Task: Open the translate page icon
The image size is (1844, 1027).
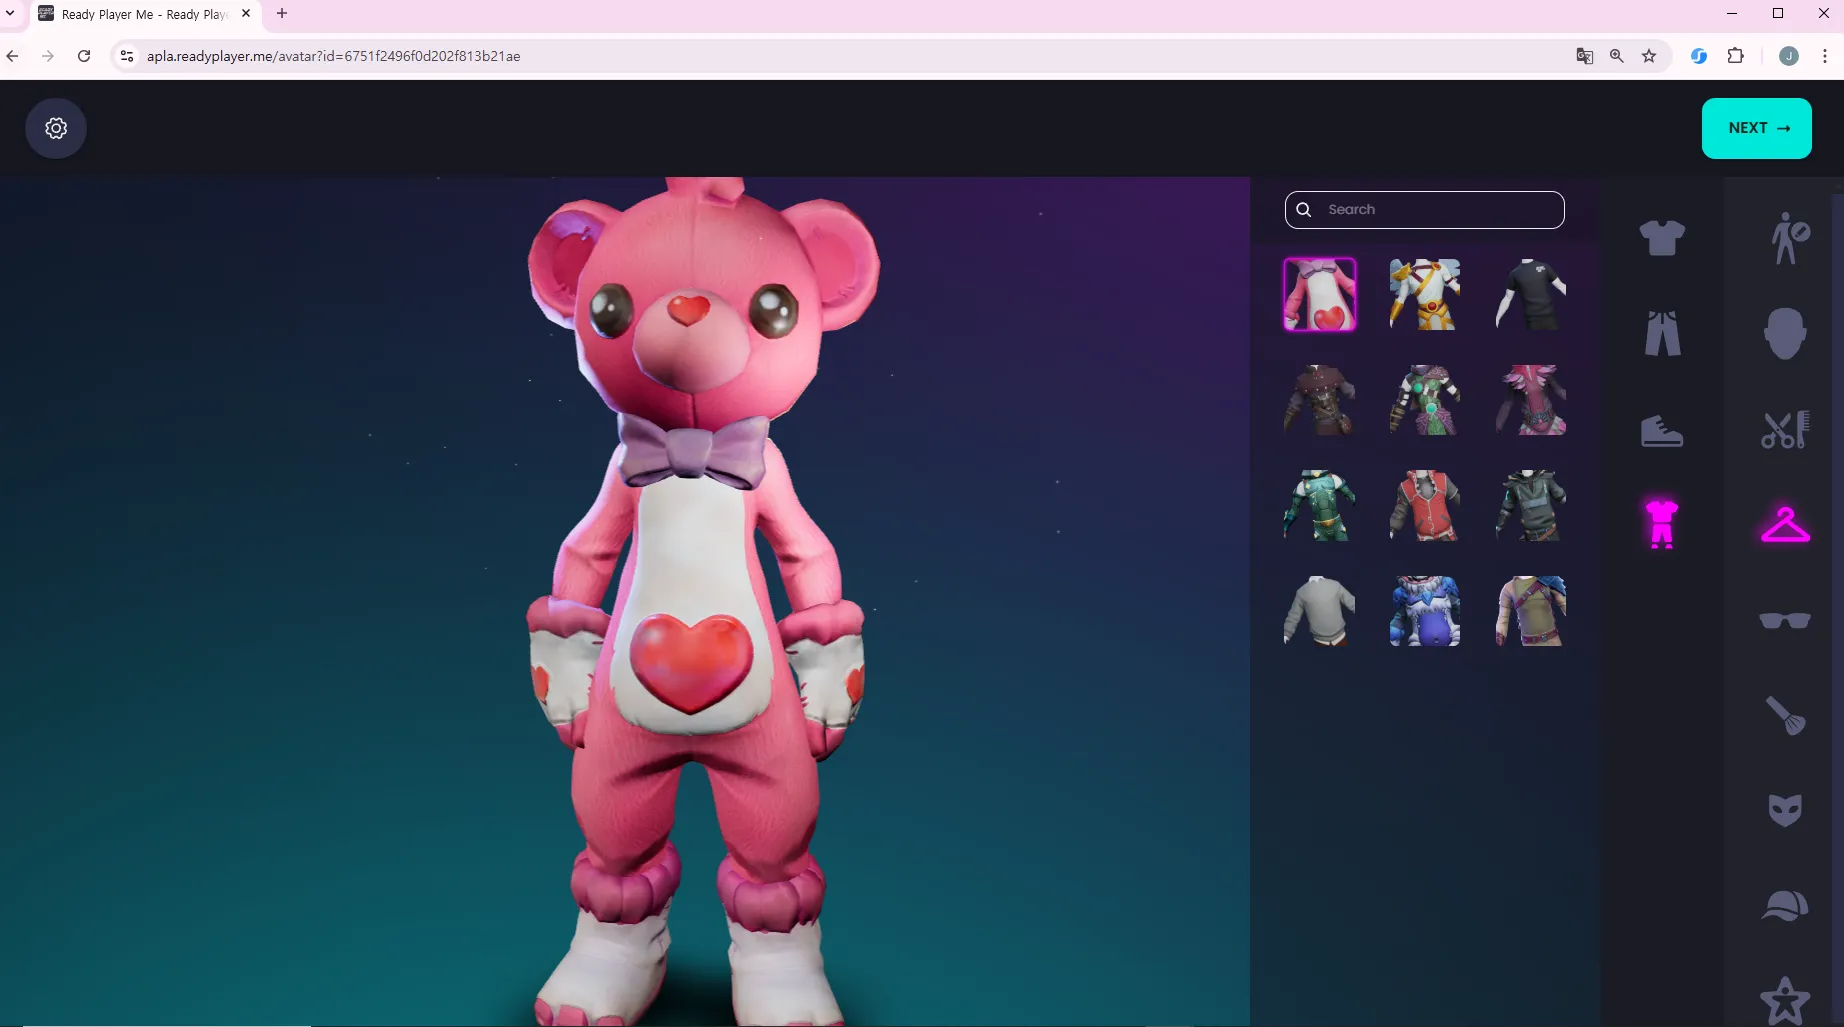Action: (1585, 56)
